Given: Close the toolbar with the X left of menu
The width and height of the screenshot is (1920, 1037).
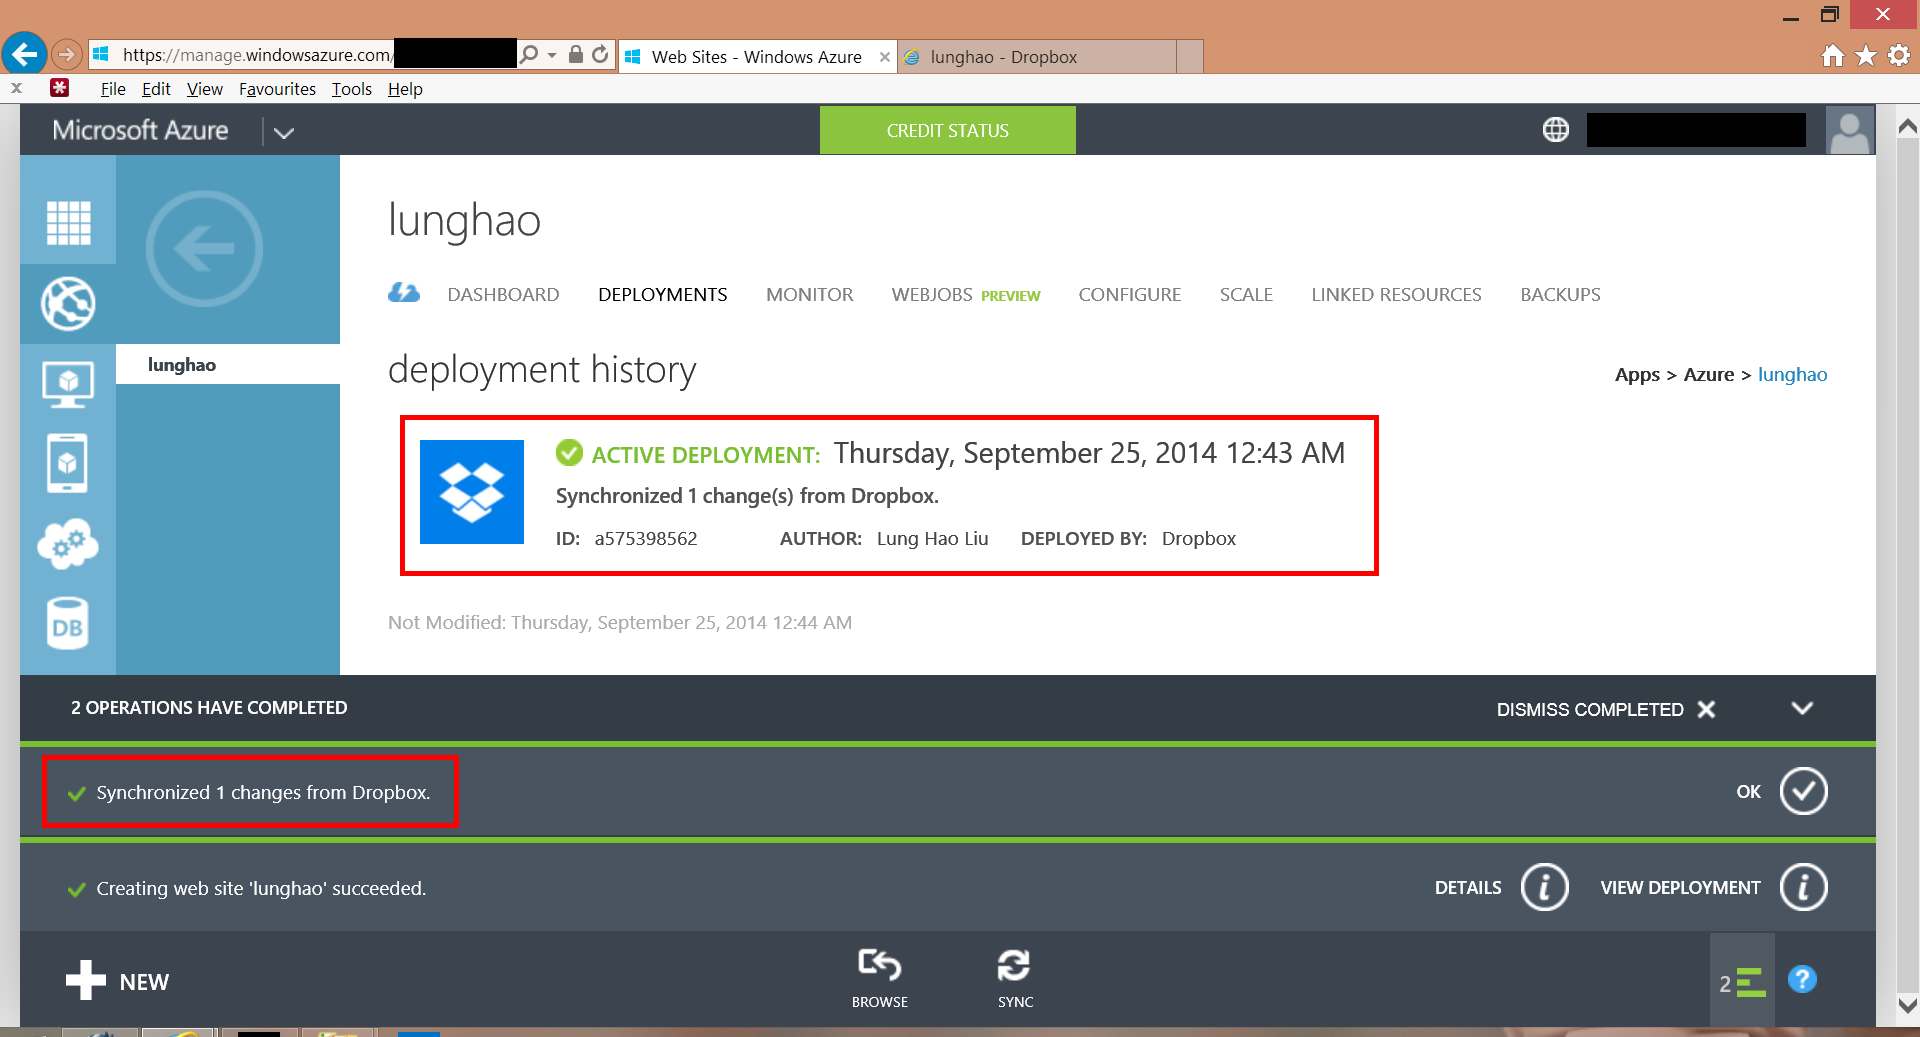Looking at the screenshot, I should tap(16, 88).
